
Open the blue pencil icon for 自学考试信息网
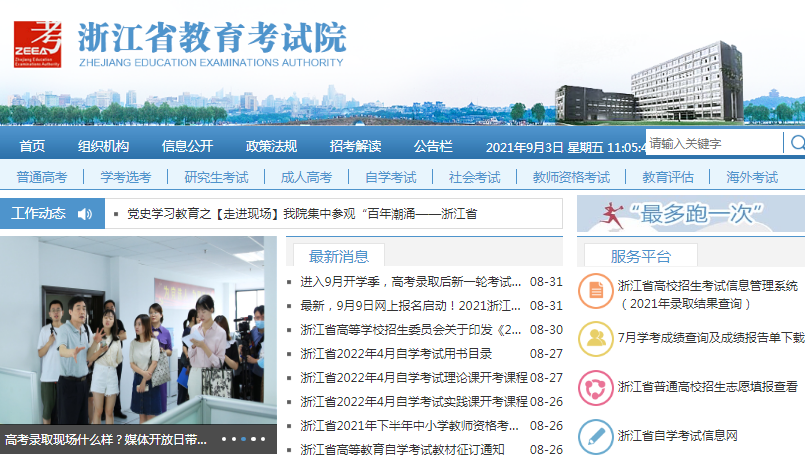pyautogui.click(x=596, y=435)
